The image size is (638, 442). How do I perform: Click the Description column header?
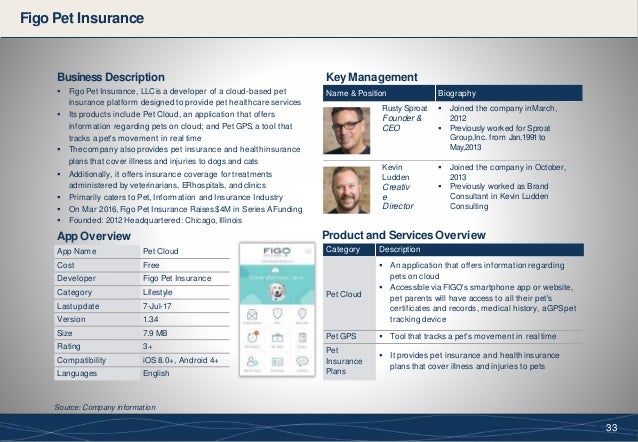(x=480, y=249)
